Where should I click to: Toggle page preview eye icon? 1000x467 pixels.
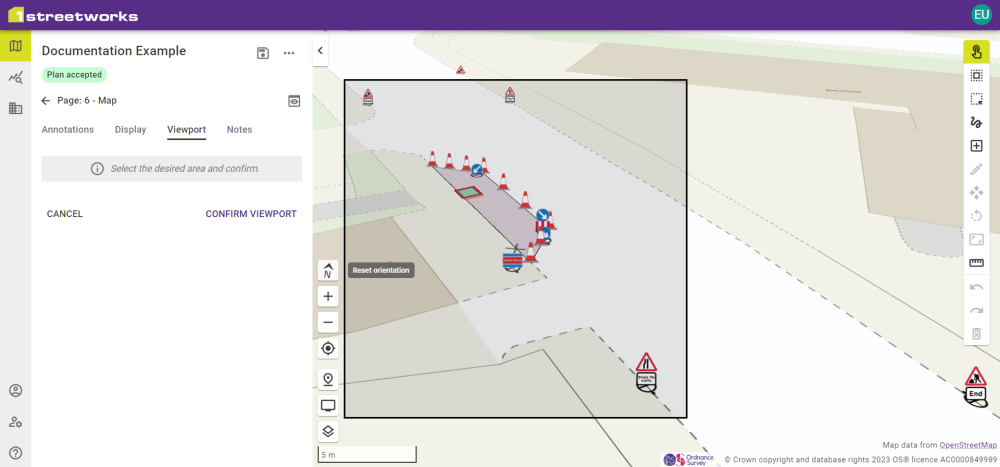click(x=294, y=101)
